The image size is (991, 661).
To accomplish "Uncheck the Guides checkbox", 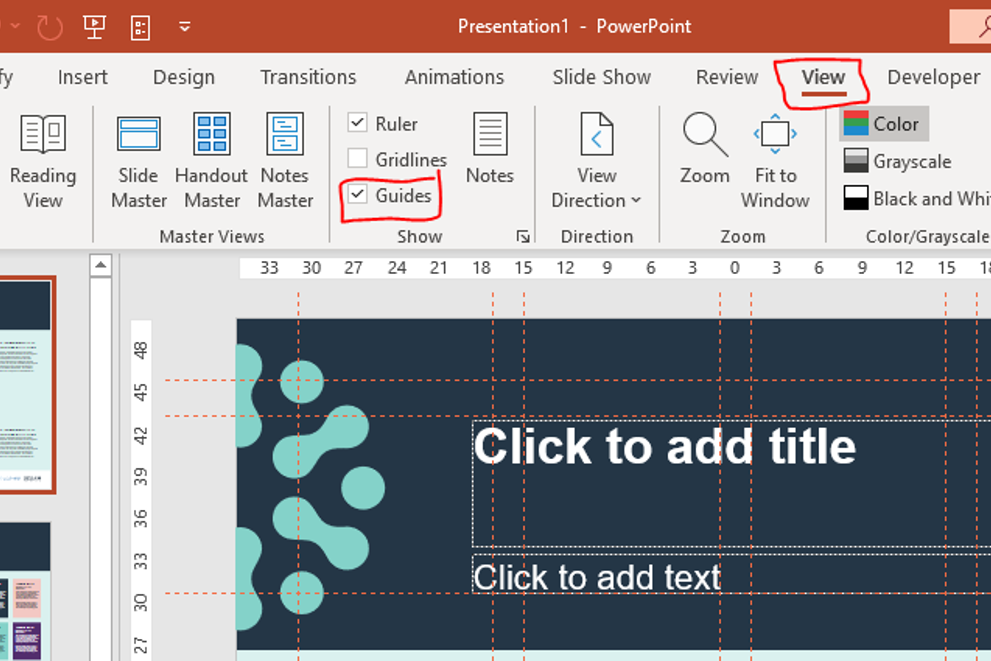I will coord(357,195).
